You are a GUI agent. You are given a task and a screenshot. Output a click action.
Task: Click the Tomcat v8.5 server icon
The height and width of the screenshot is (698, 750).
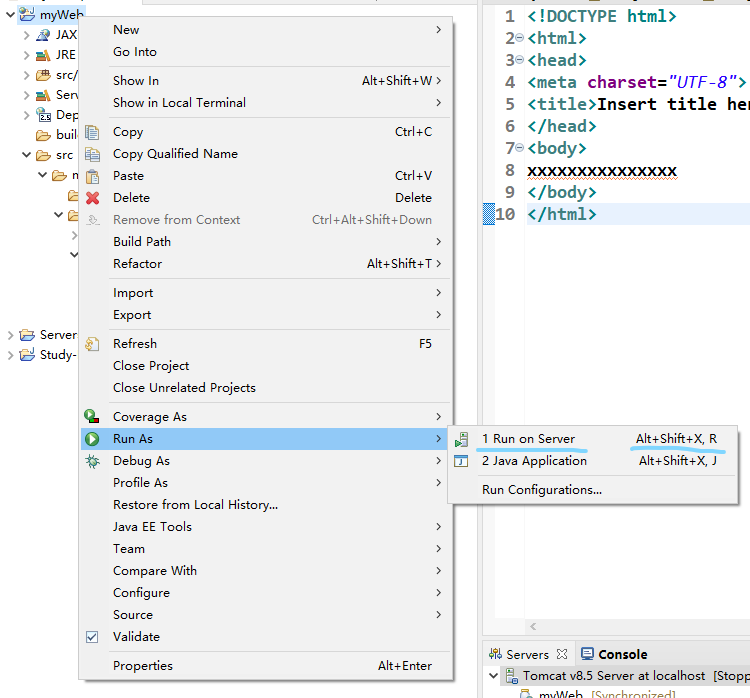(512, 676)
